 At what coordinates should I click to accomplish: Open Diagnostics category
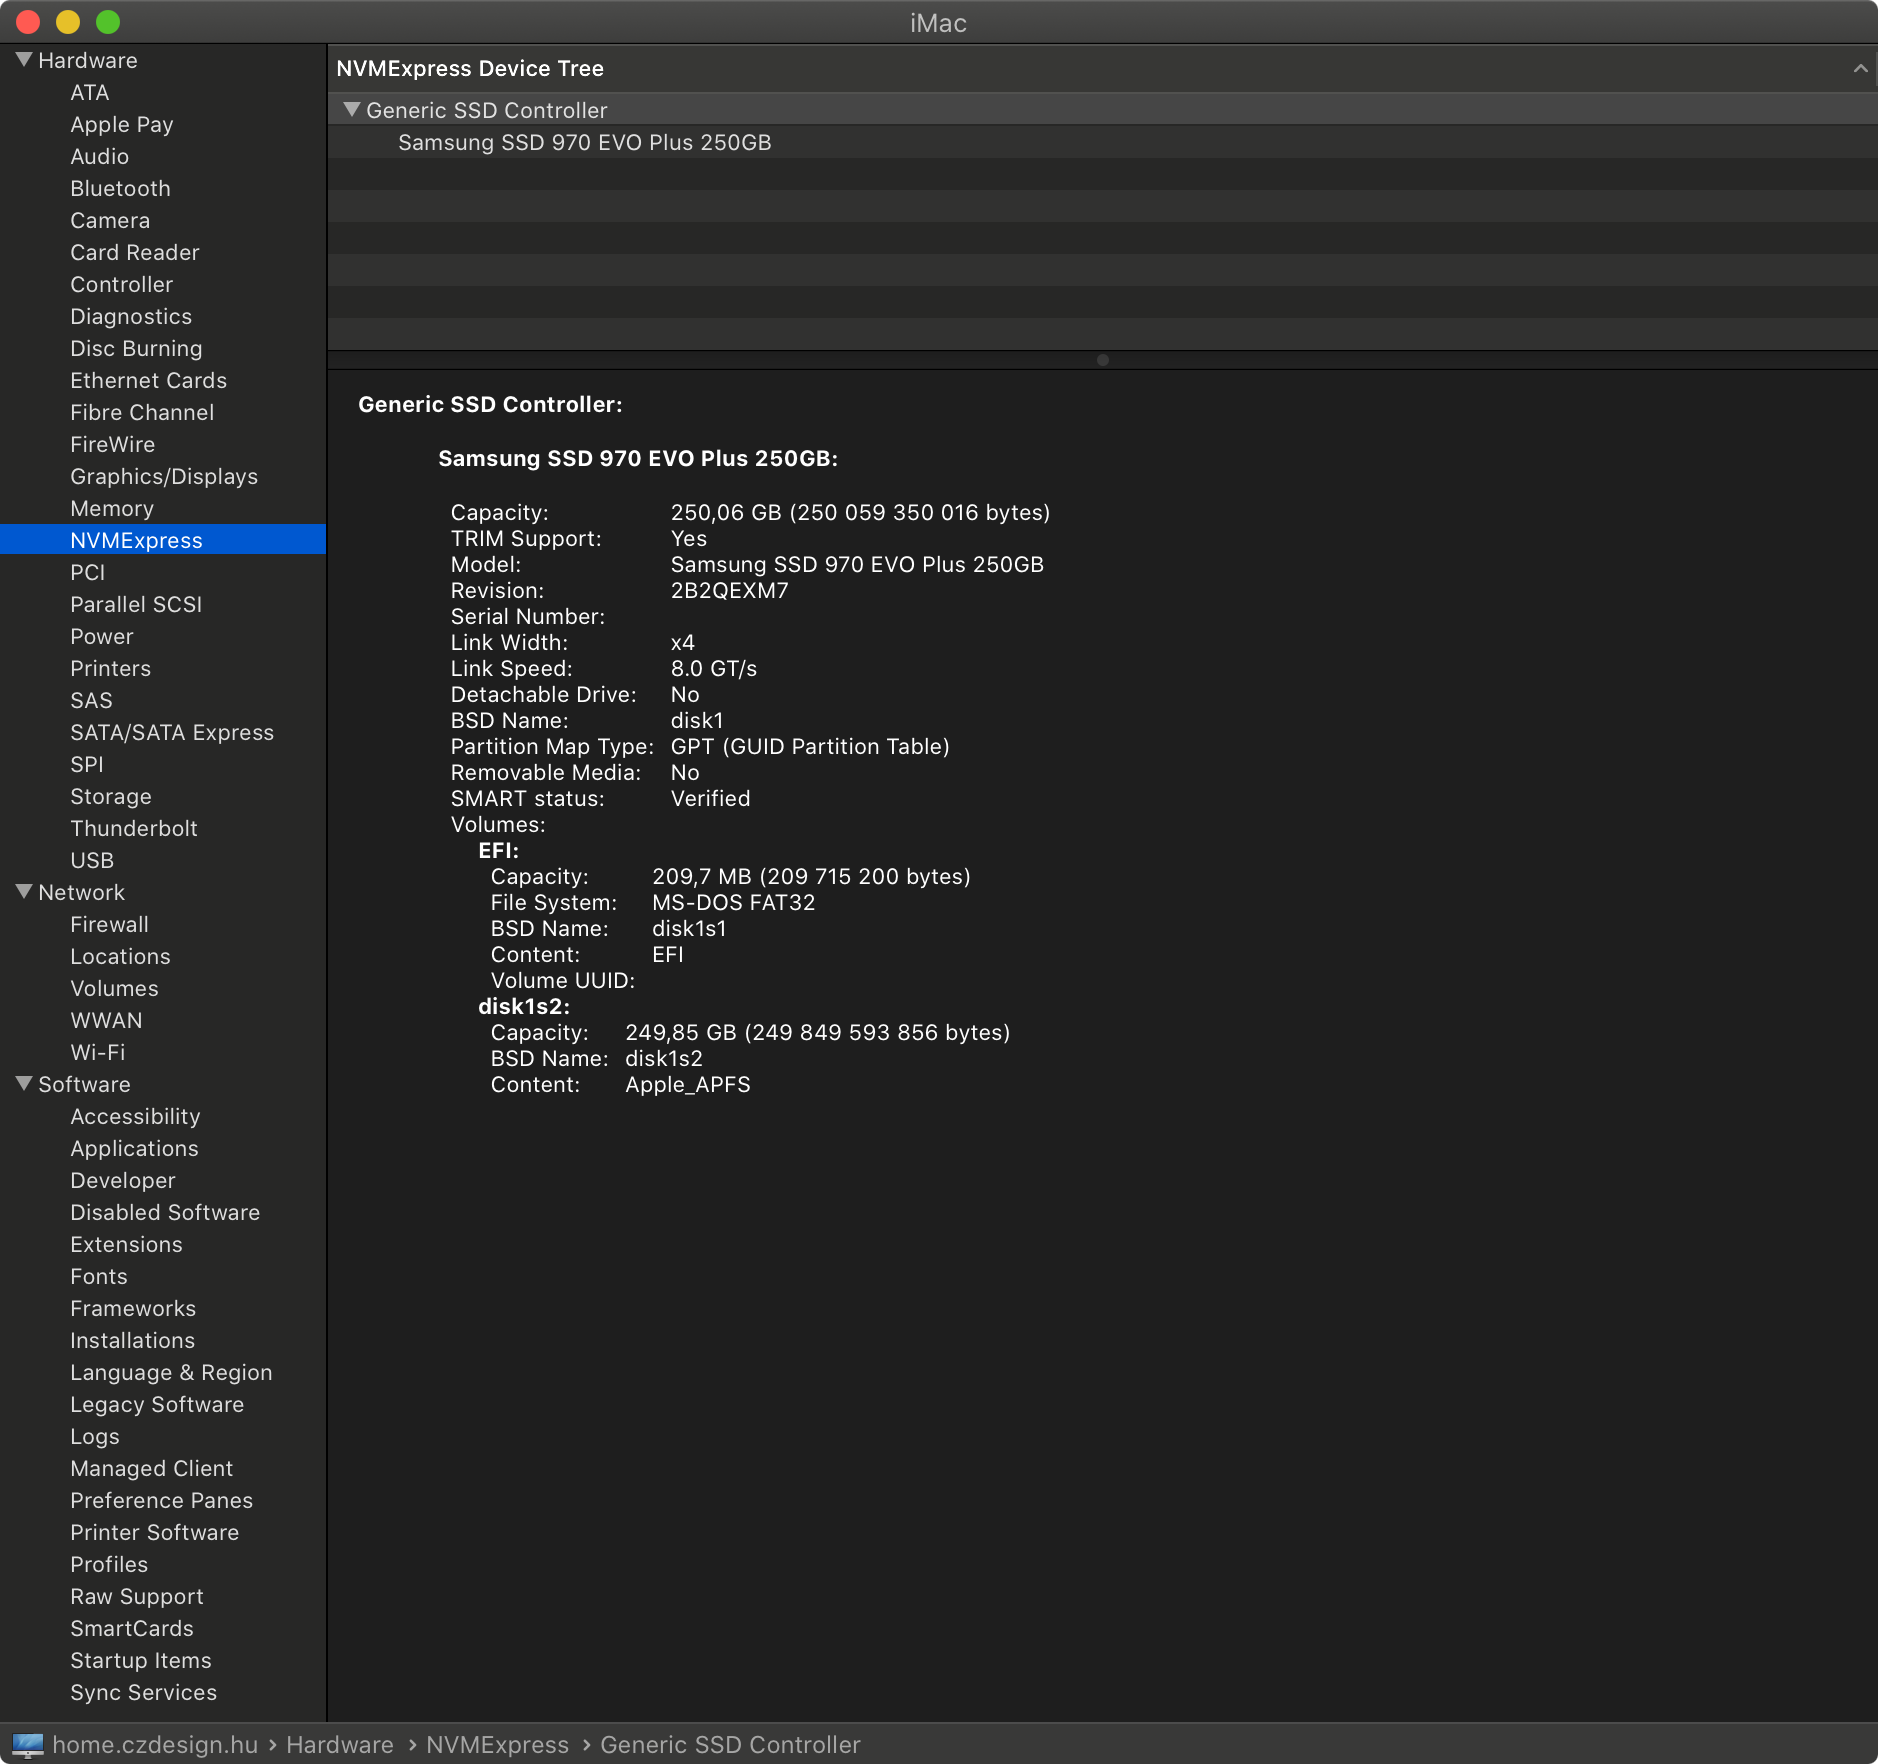(x=131, y=316)
